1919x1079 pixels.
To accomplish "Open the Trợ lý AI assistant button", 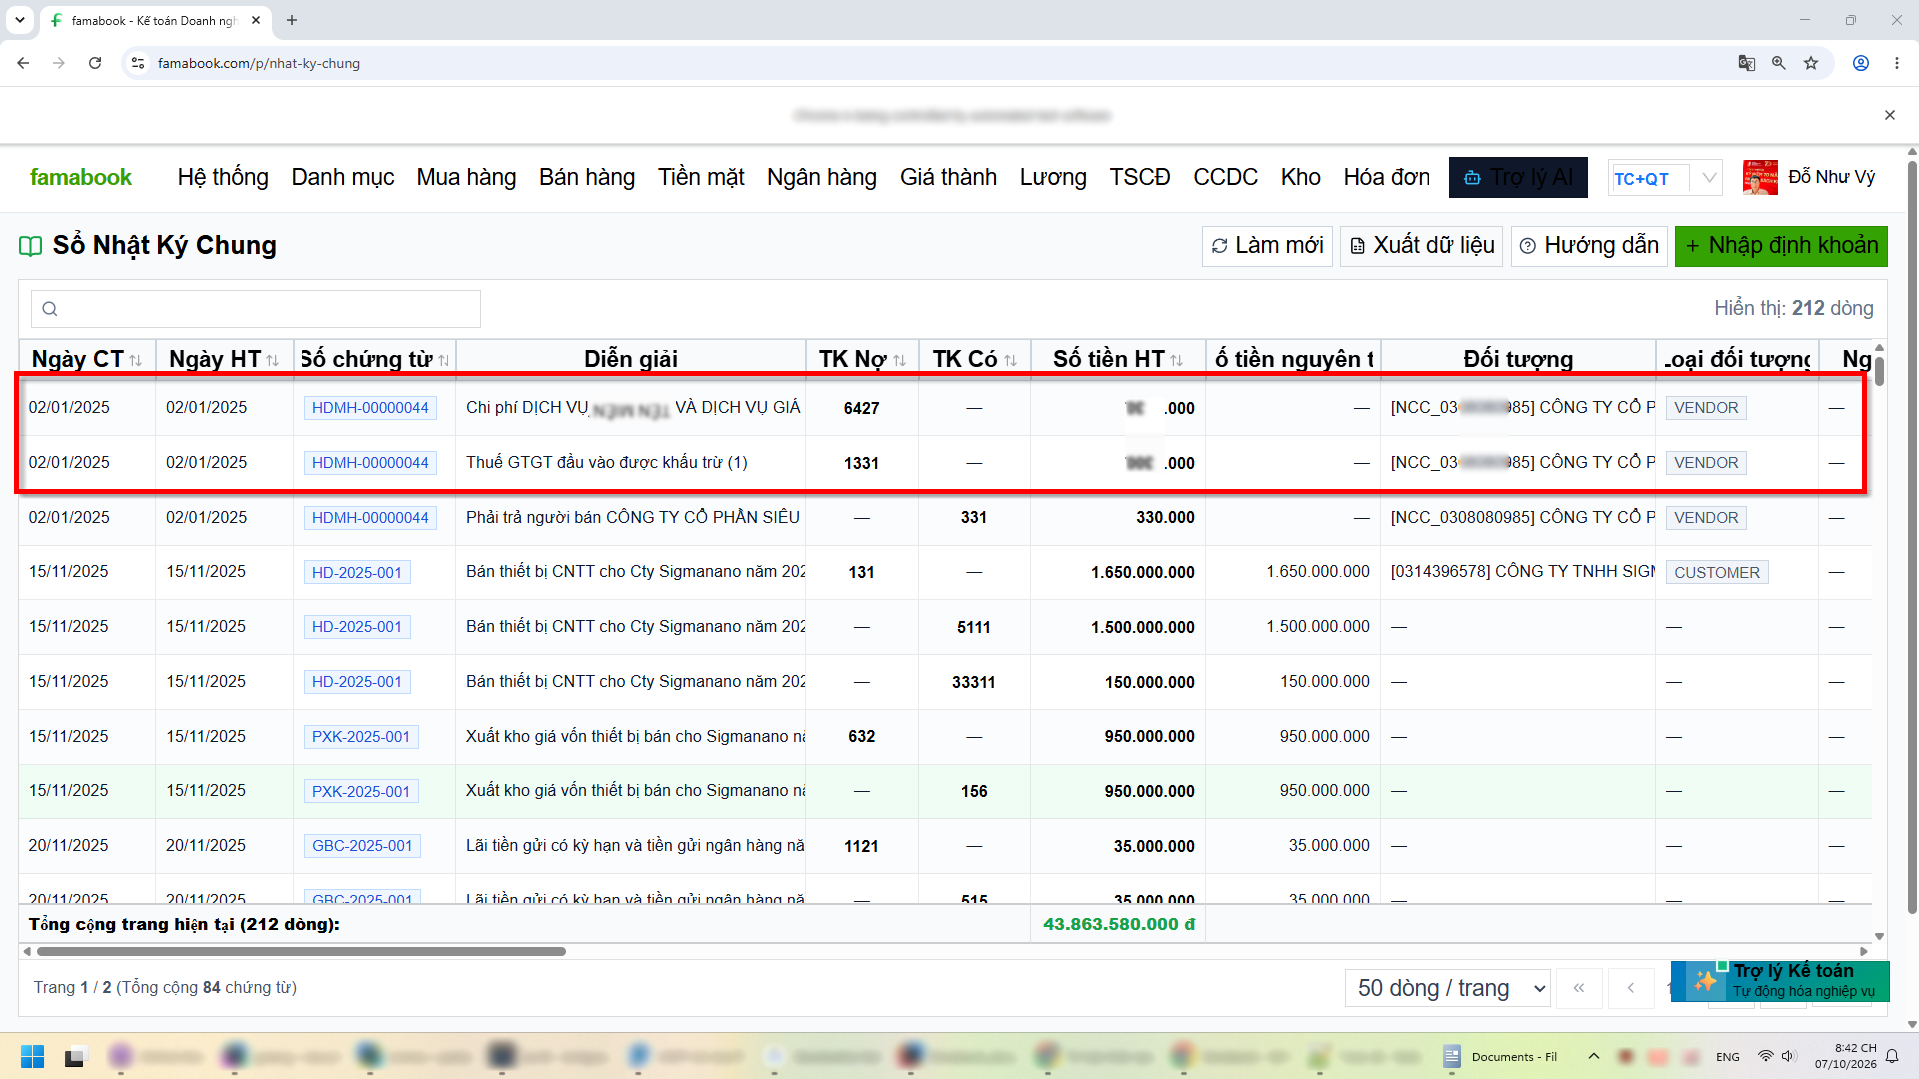I will 1518,177.
